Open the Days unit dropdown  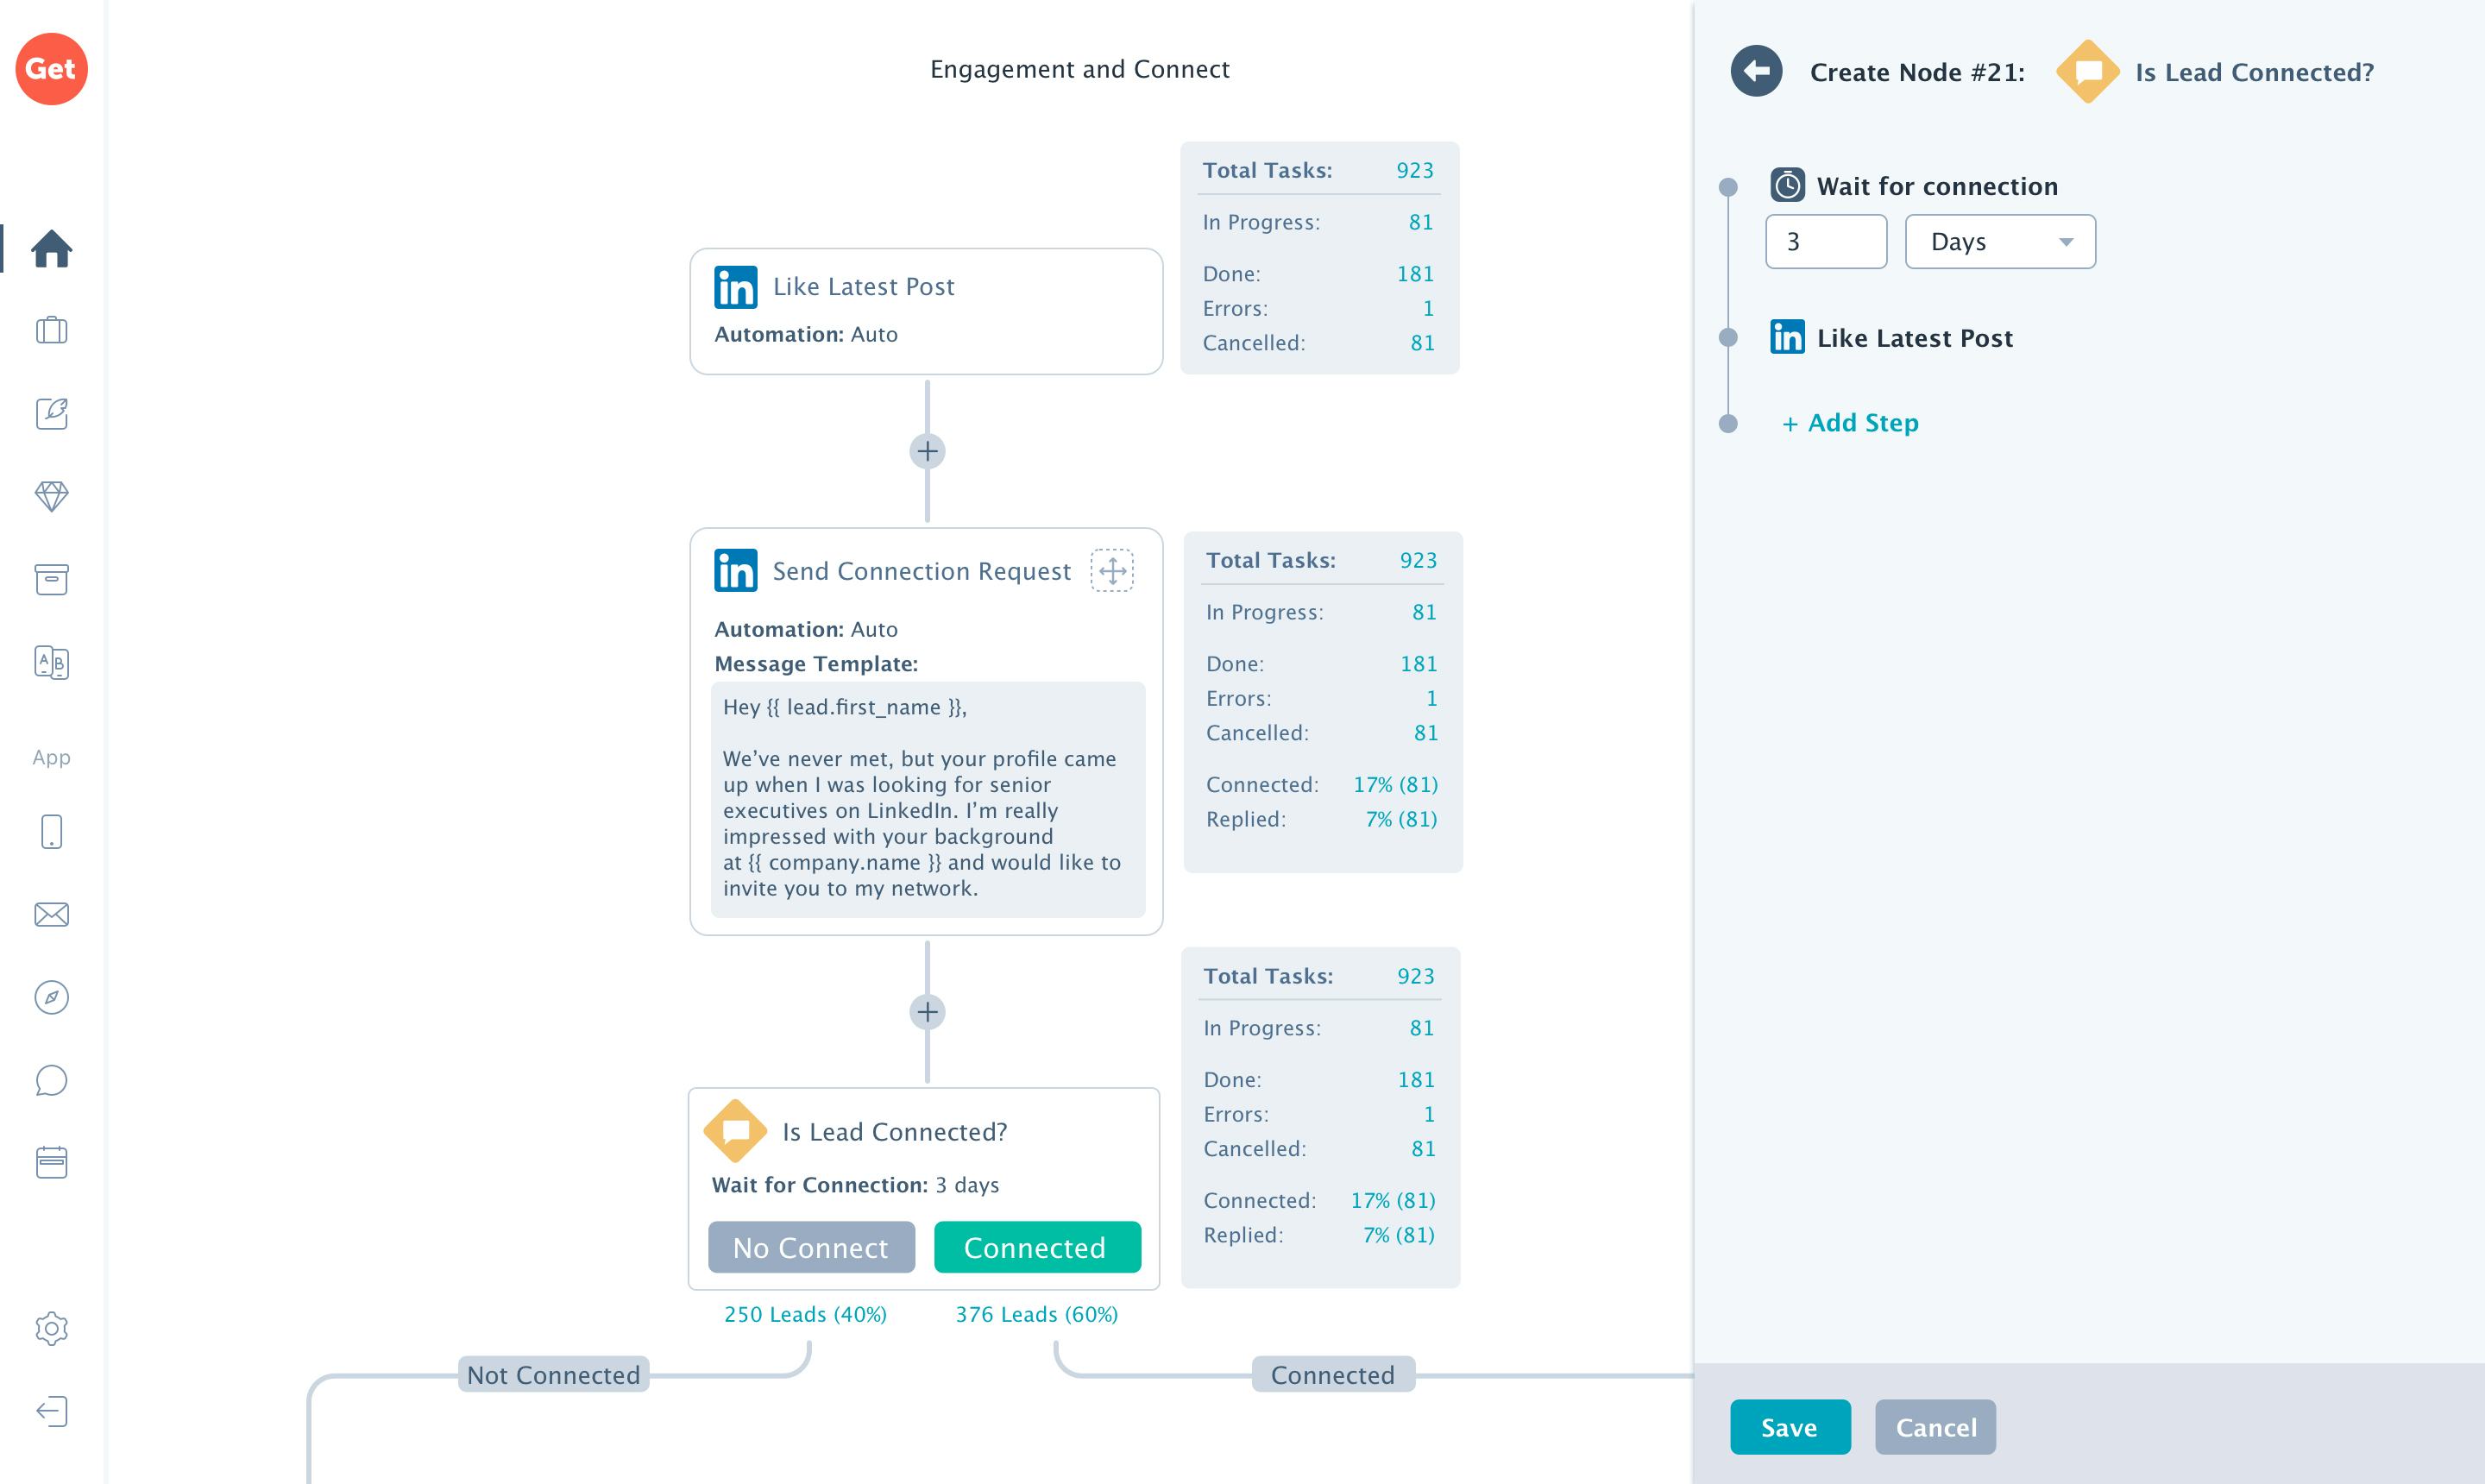(x=1999, y=241)
